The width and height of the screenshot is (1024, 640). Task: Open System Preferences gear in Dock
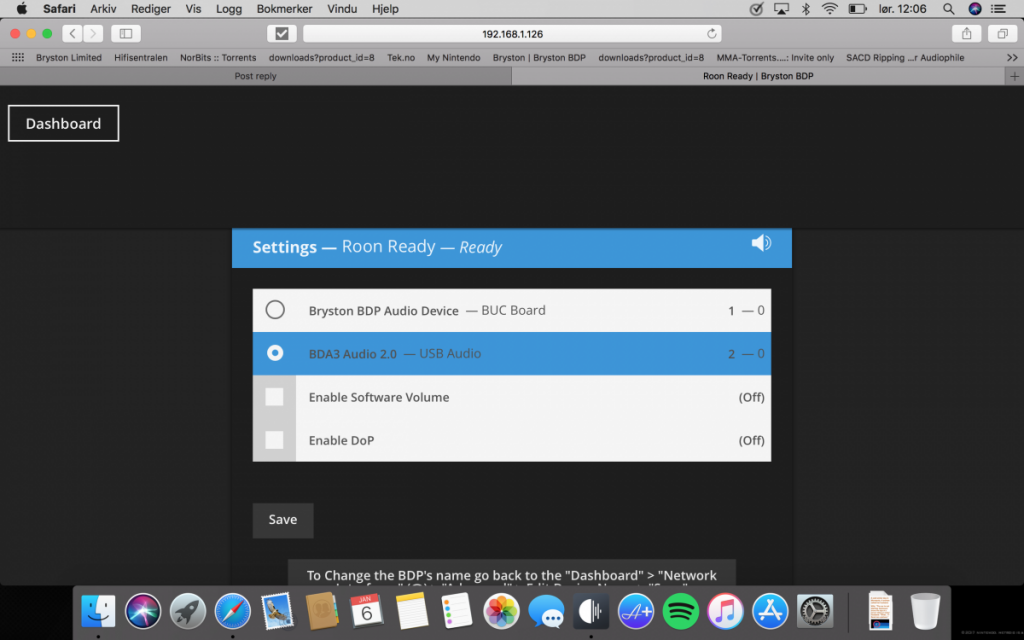pyautogui.click(x=814, y=611)
